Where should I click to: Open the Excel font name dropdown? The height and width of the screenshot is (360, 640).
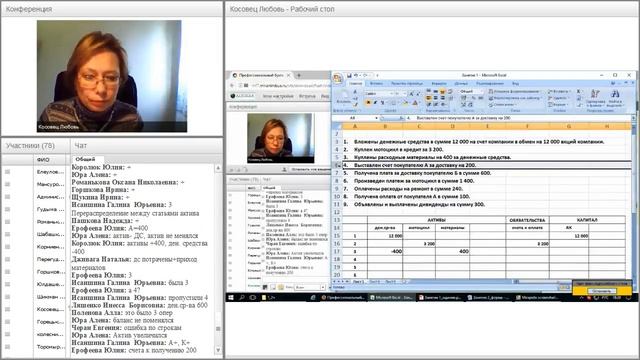click(391, 94)
